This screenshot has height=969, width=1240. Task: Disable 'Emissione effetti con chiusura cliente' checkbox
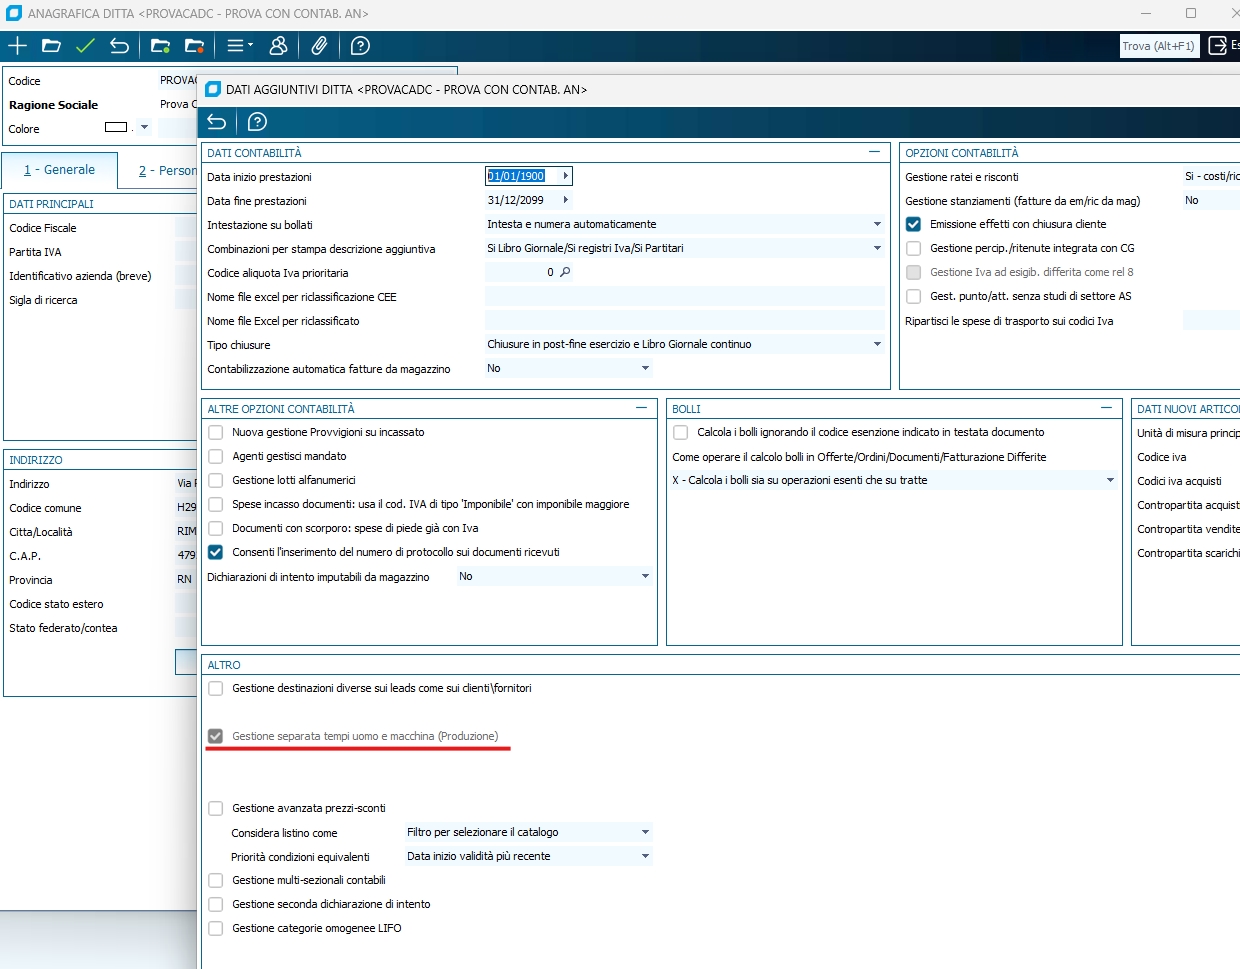913,224
